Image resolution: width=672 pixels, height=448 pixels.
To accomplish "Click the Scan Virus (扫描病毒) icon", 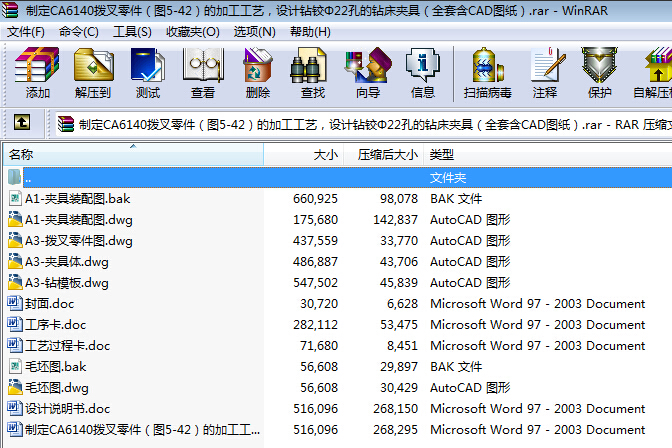I will click(x=487, y=65).
